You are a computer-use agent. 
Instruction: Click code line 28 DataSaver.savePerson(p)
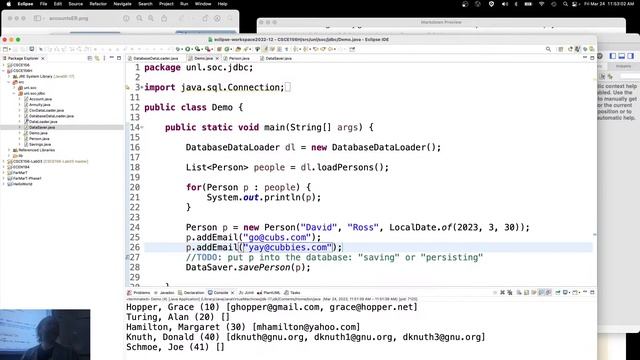click(248, 267)
